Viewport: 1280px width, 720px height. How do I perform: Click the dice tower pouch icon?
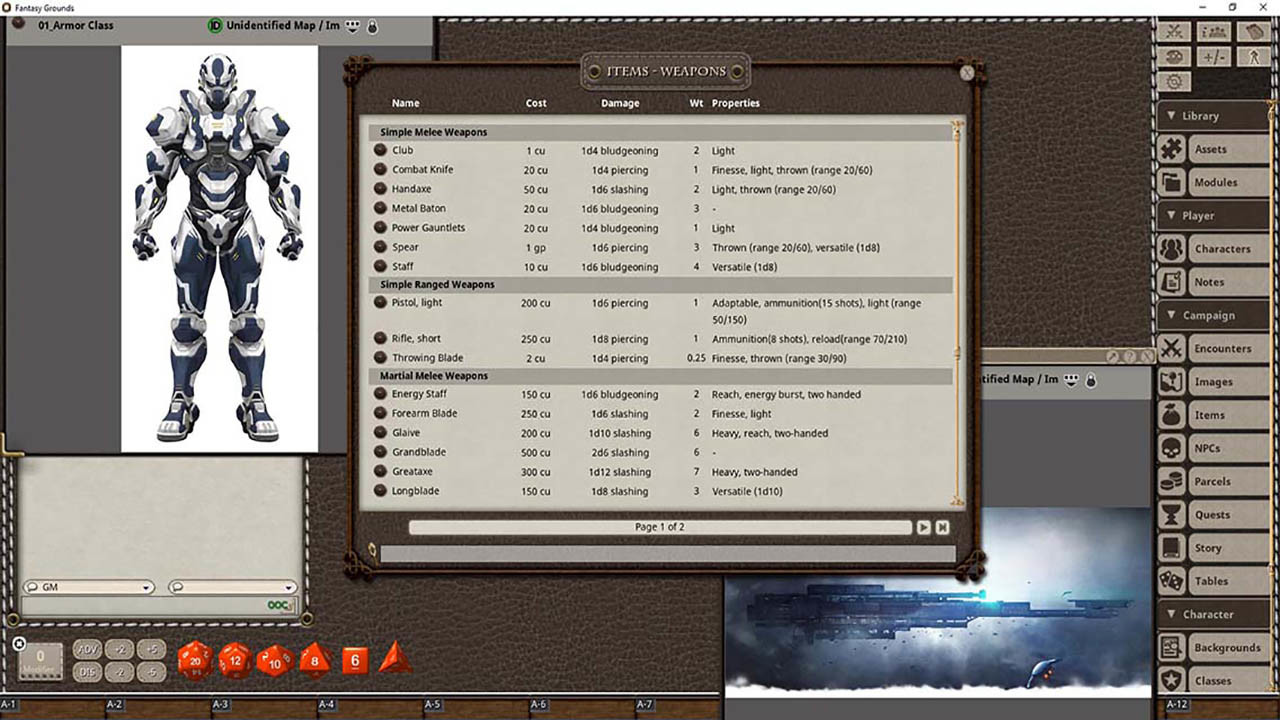point(1174,56)
